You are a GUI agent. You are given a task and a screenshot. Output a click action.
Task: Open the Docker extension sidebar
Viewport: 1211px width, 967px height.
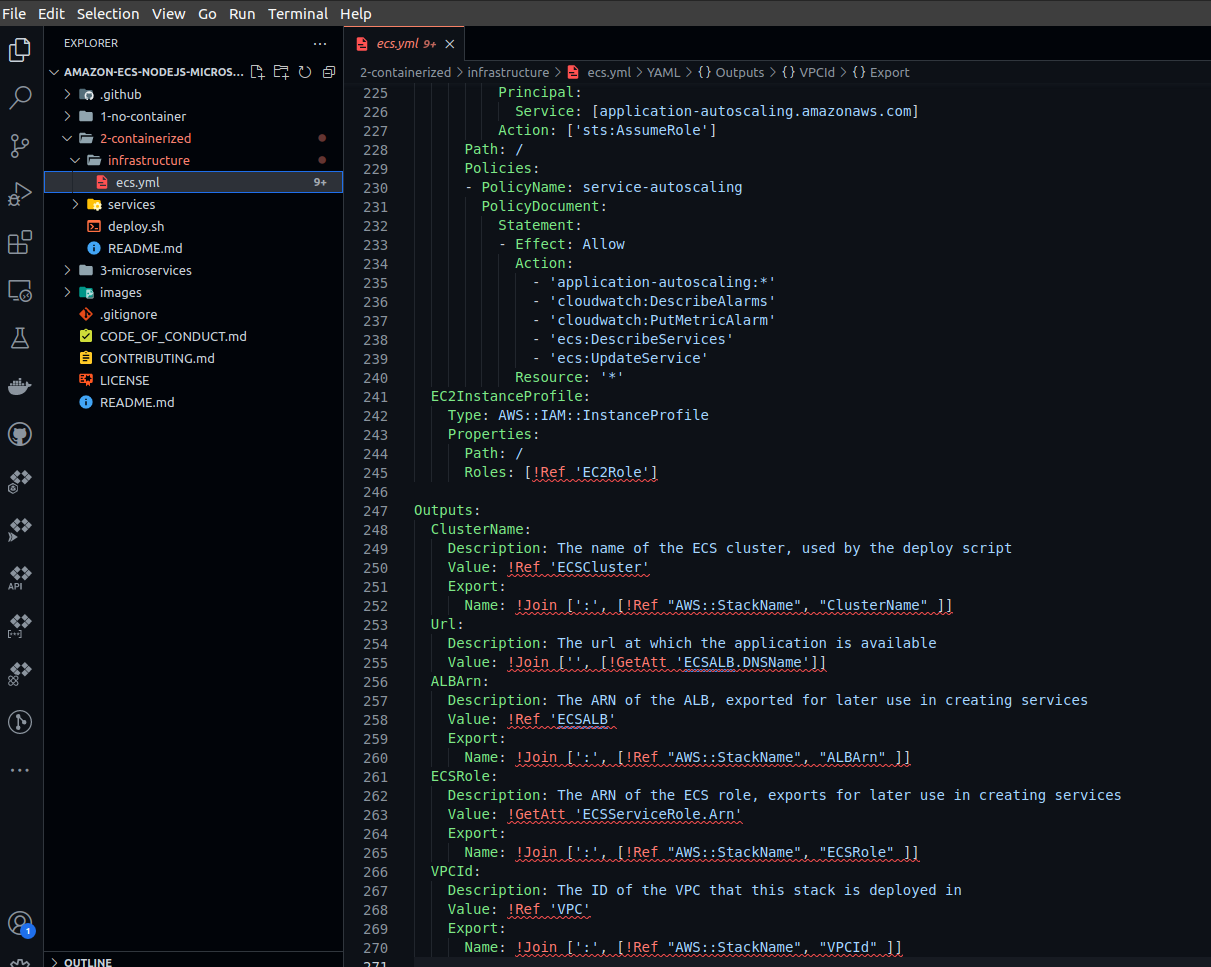tap(21, 386)
